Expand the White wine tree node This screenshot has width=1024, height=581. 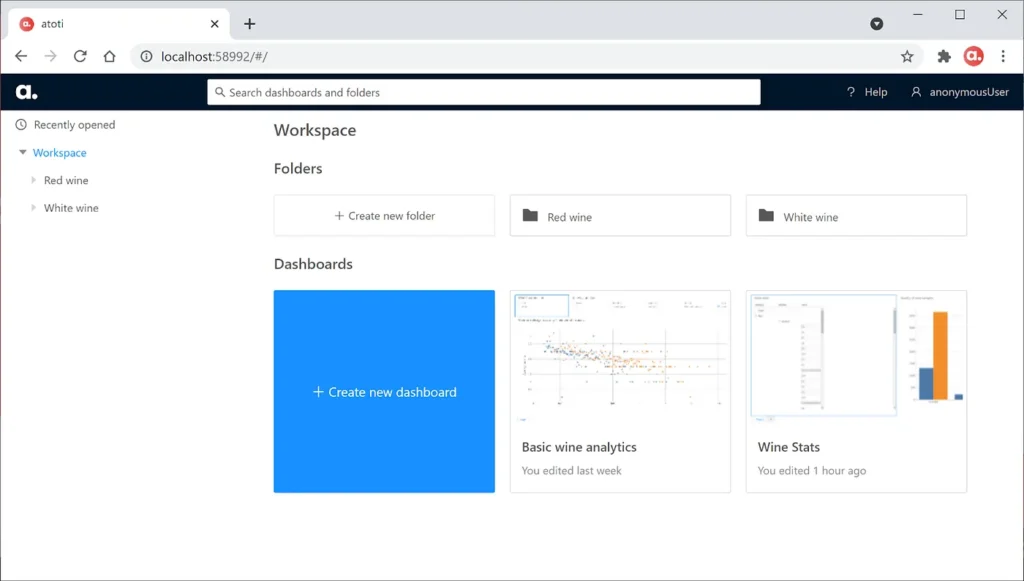[33, 208]
